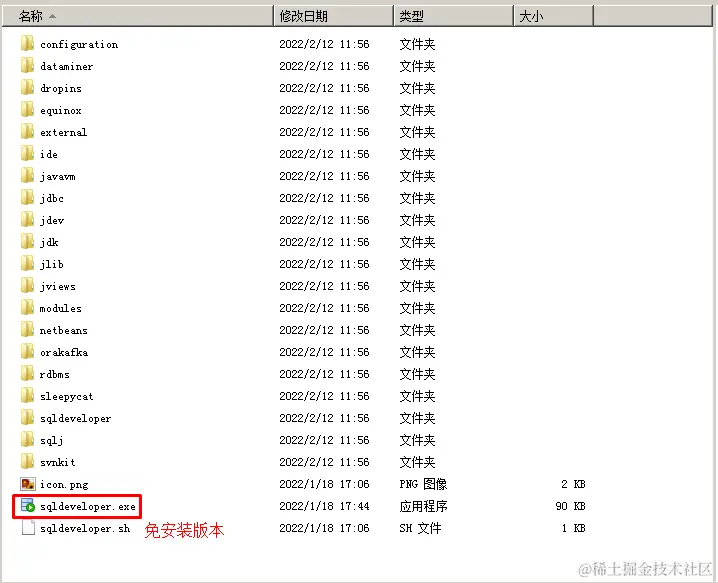This screenshot has width=718, height=583.
Task: Sort by the 类型 column header
Action: (x=454, y=16)
